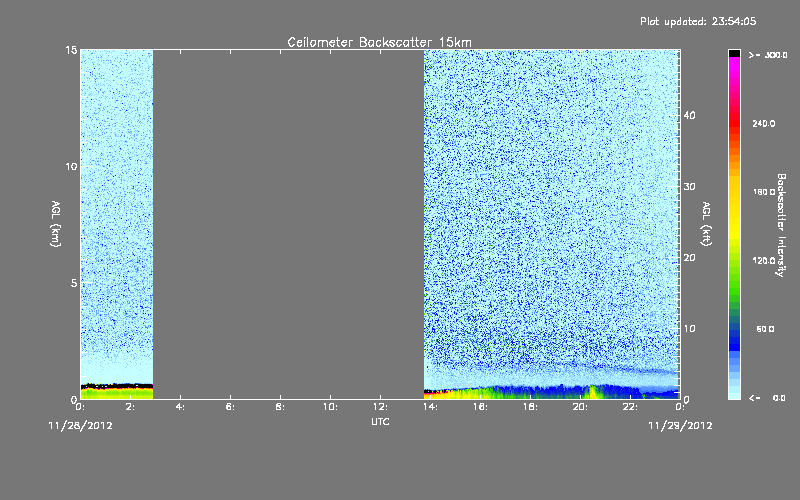Click the 'AGL (kft)' right axis label

tap(706, 223)
